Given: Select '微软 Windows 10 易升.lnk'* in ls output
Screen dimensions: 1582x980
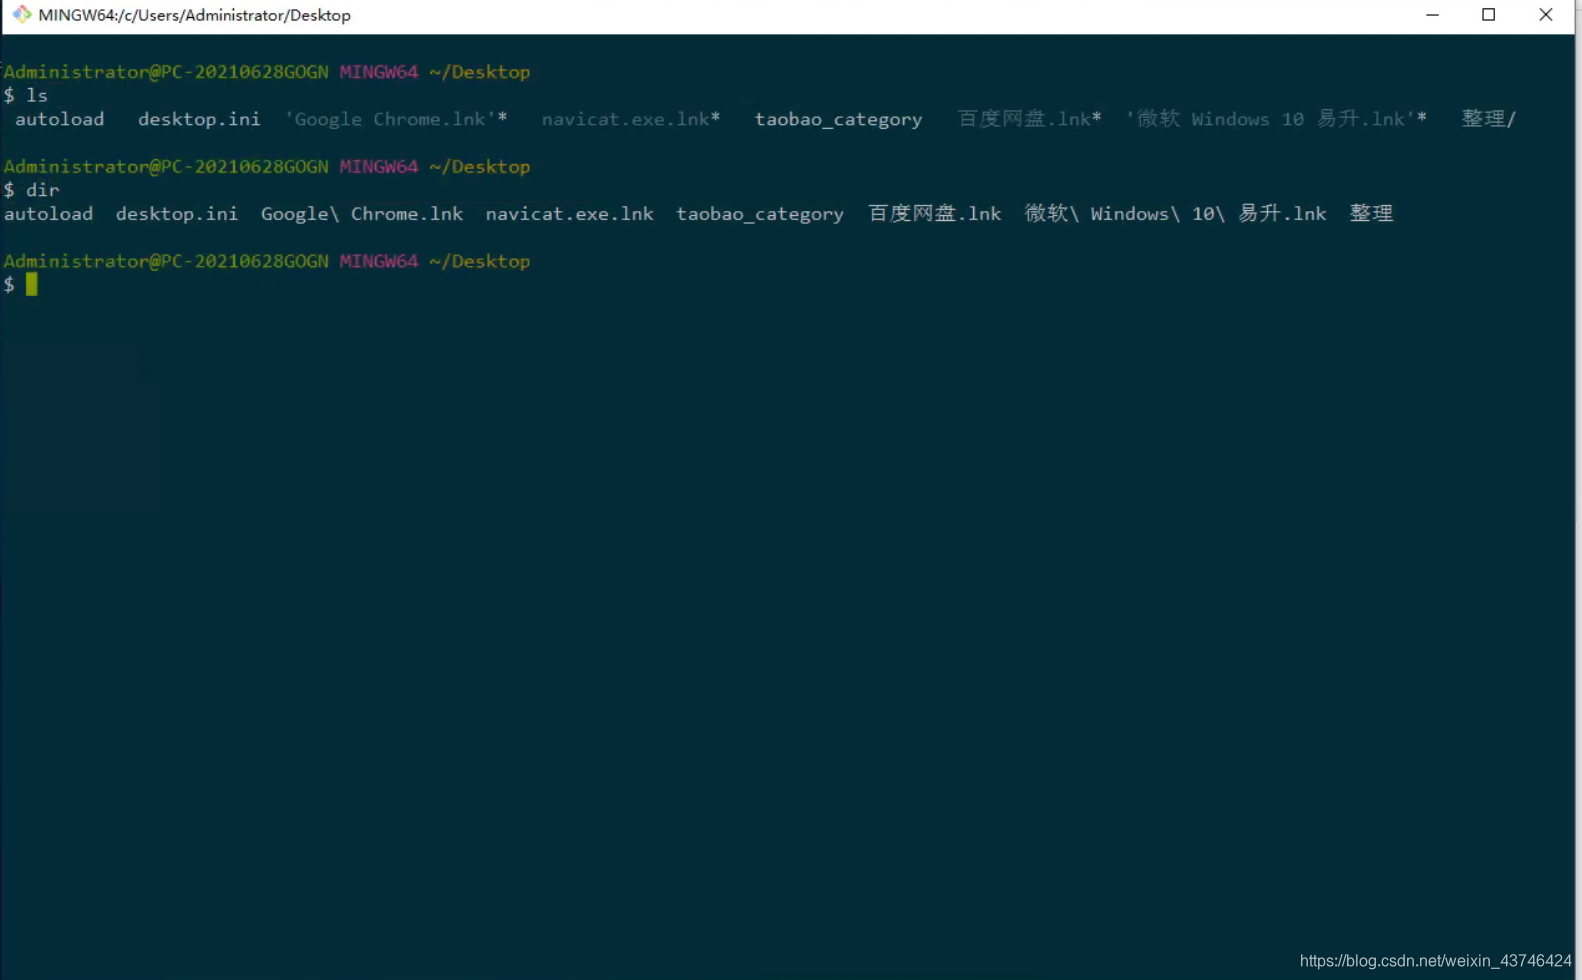Looking at the screenshot, I should point(1276,118).
